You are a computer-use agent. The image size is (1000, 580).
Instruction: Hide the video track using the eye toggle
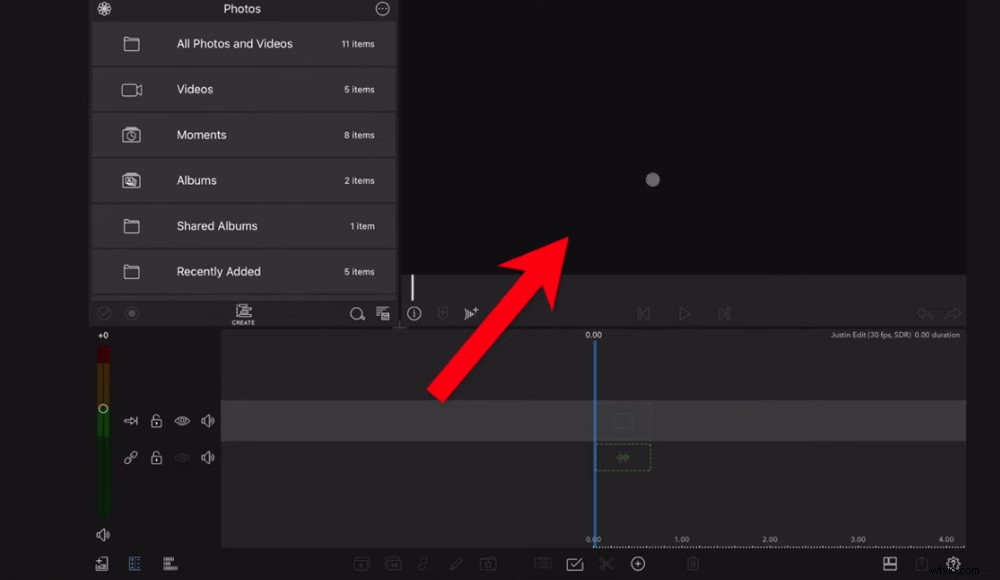pyautogui.click(x=181, y=420)
